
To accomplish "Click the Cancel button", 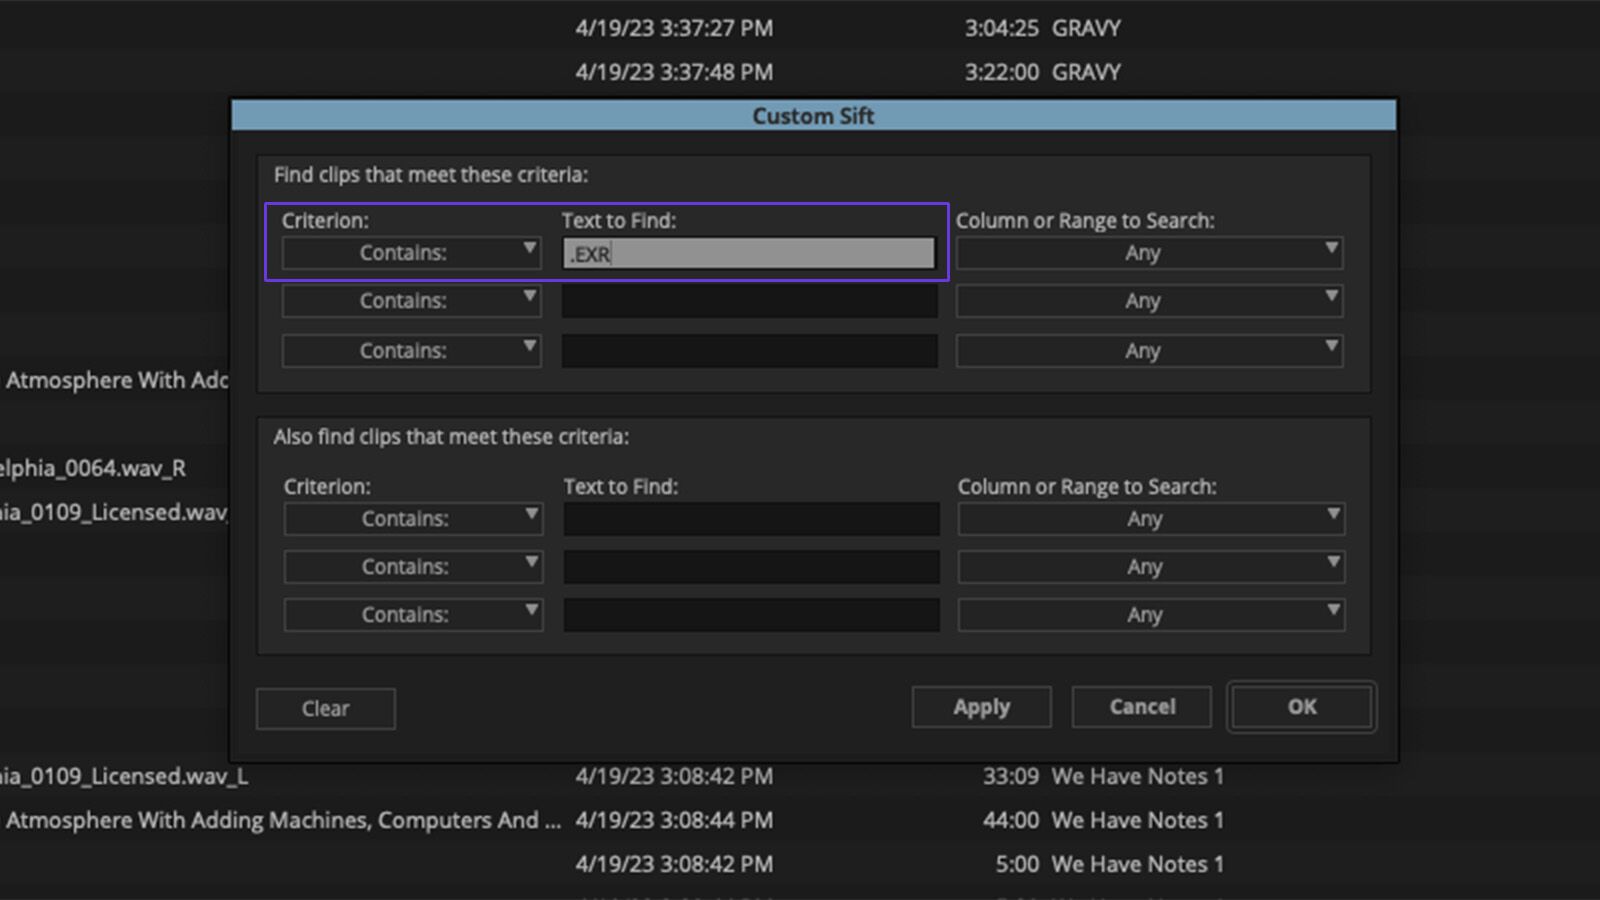I will pos(1141,707).
